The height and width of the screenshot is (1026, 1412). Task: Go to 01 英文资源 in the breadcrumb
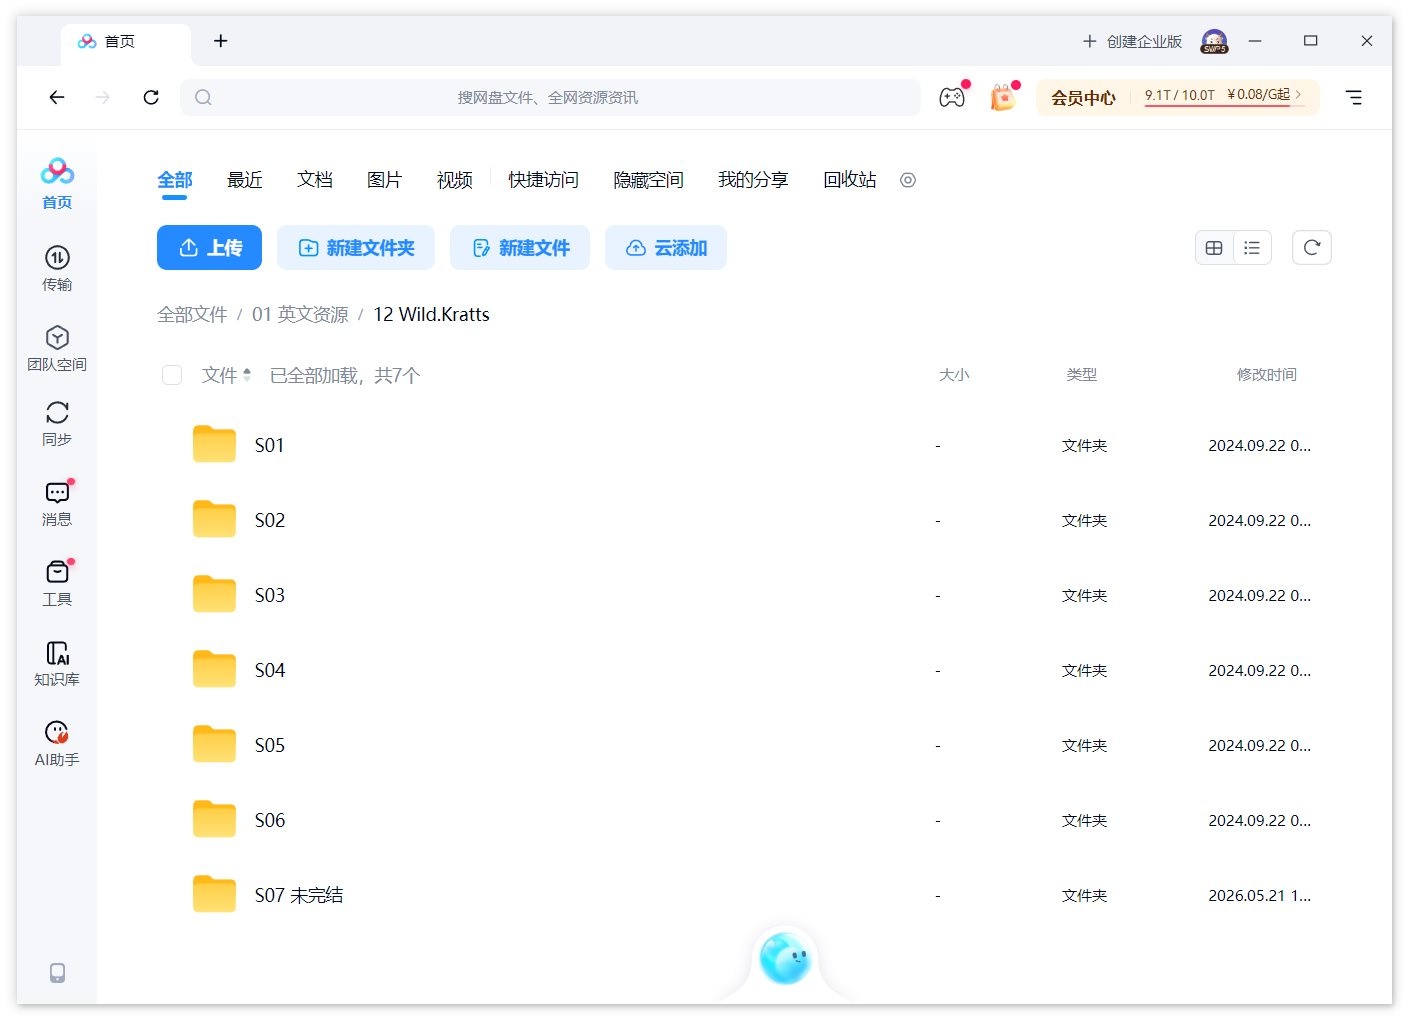[300, 314]
